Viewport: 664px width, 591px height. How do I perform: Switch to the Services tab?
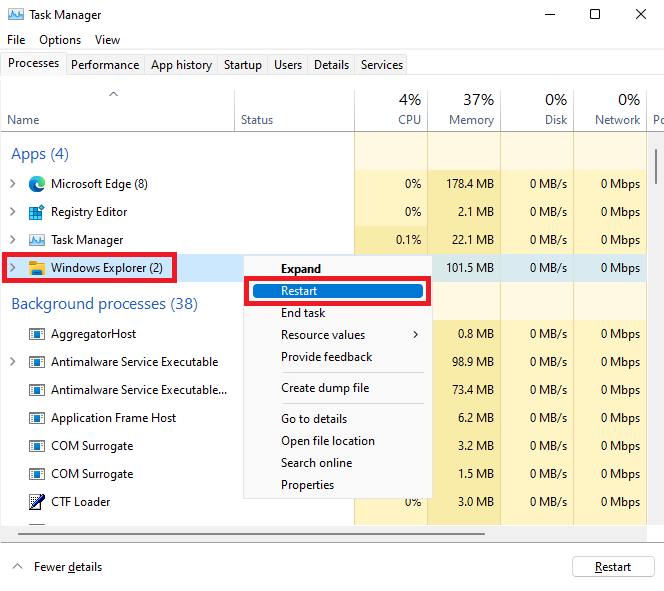tap(382, 65)
